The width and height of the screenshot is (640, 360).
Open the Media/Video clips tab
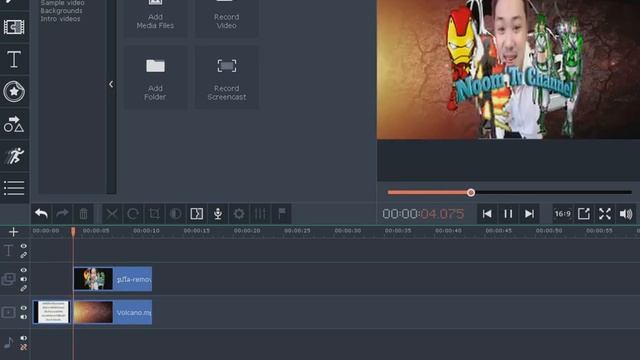pyautogui.click(x=14, y=27)
